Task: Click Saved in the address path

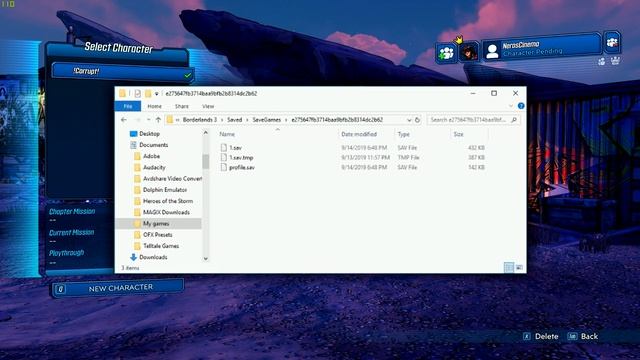Action: point(234,120)
